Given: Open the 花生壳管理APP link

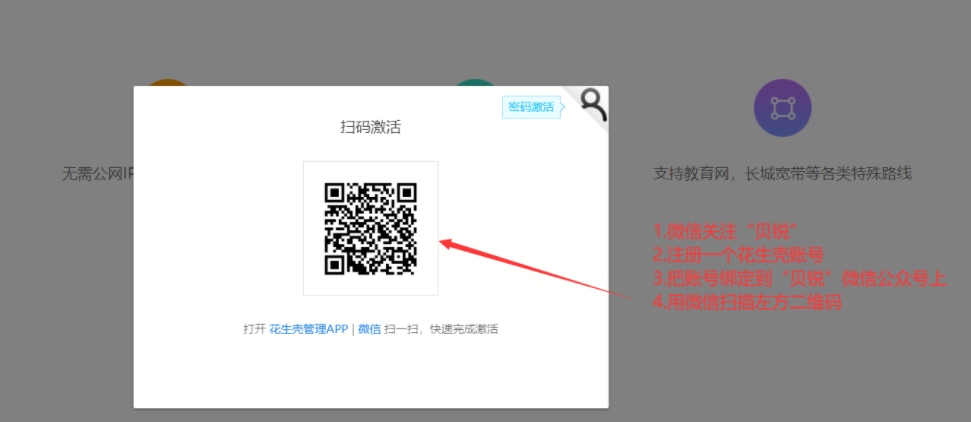Looking at the screenshot, I should point(308,329).
